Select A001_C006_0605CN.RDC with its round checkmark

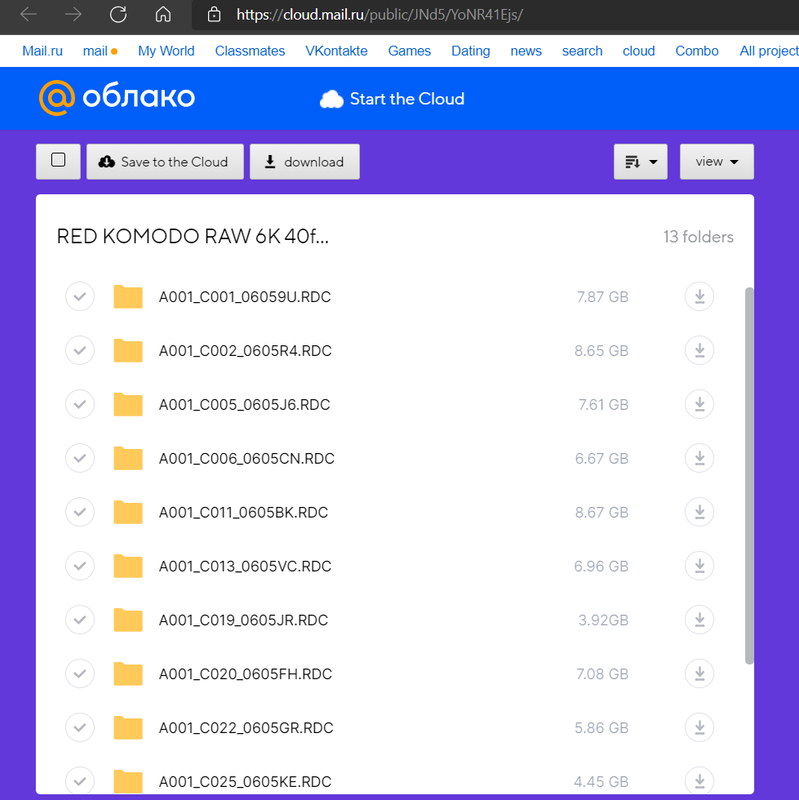tap(80, 458)
